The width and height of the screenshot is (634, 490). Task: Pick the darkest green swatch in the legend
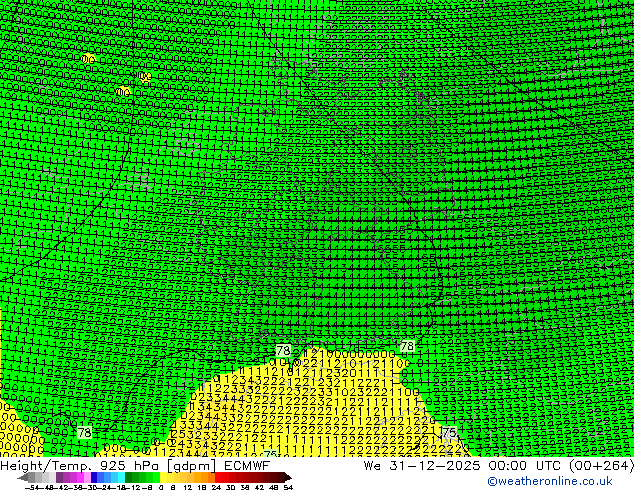pyautogui.click(x=129, y=478)
